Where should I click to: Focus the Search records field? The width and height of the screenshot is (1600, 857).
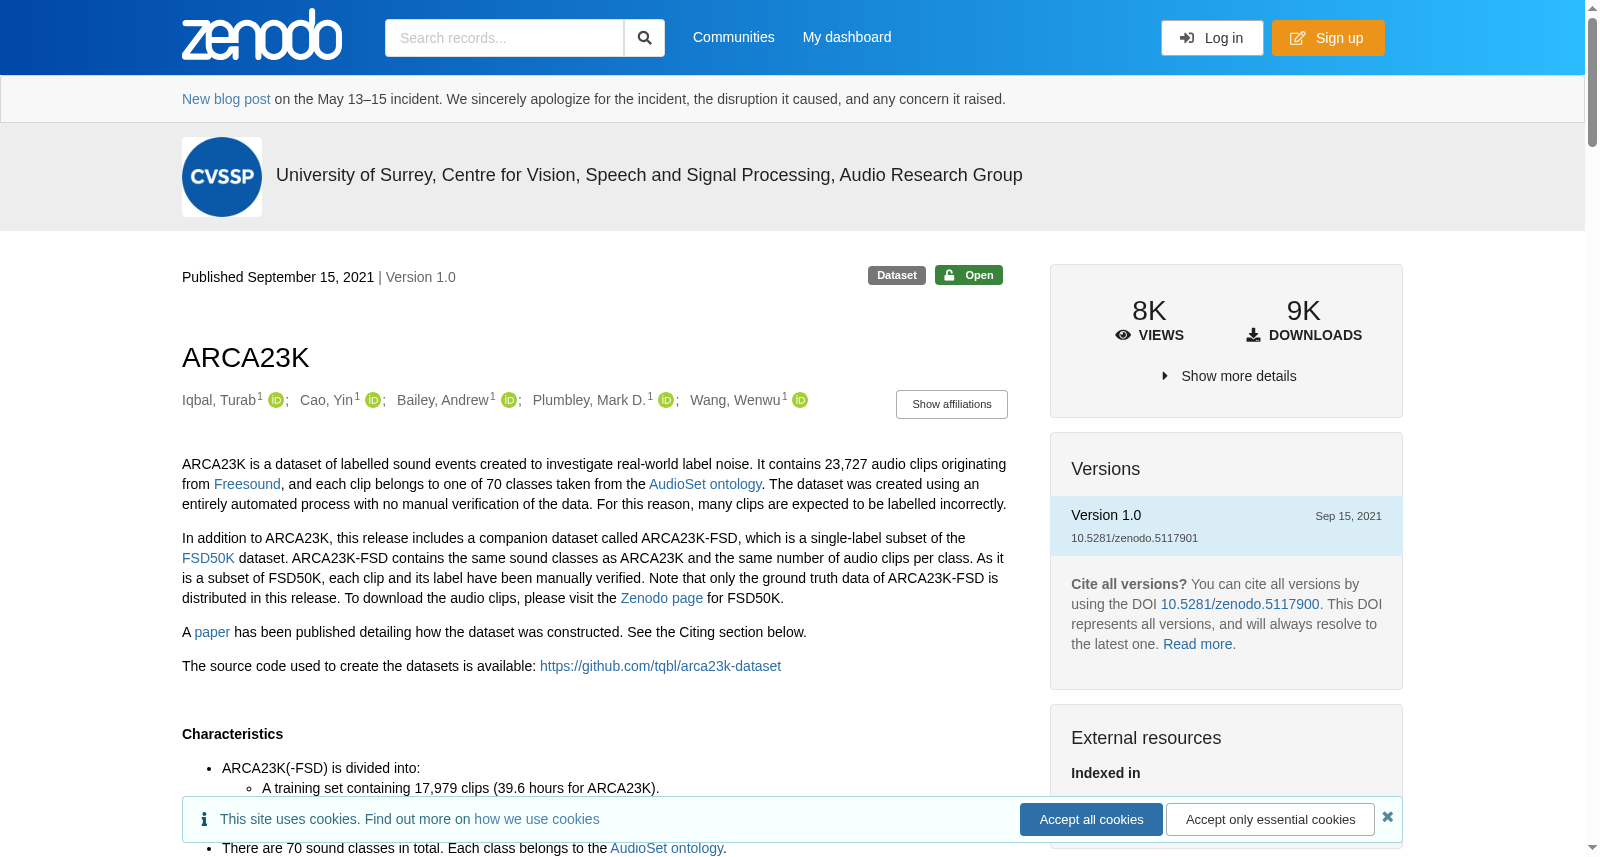(504, 38)
